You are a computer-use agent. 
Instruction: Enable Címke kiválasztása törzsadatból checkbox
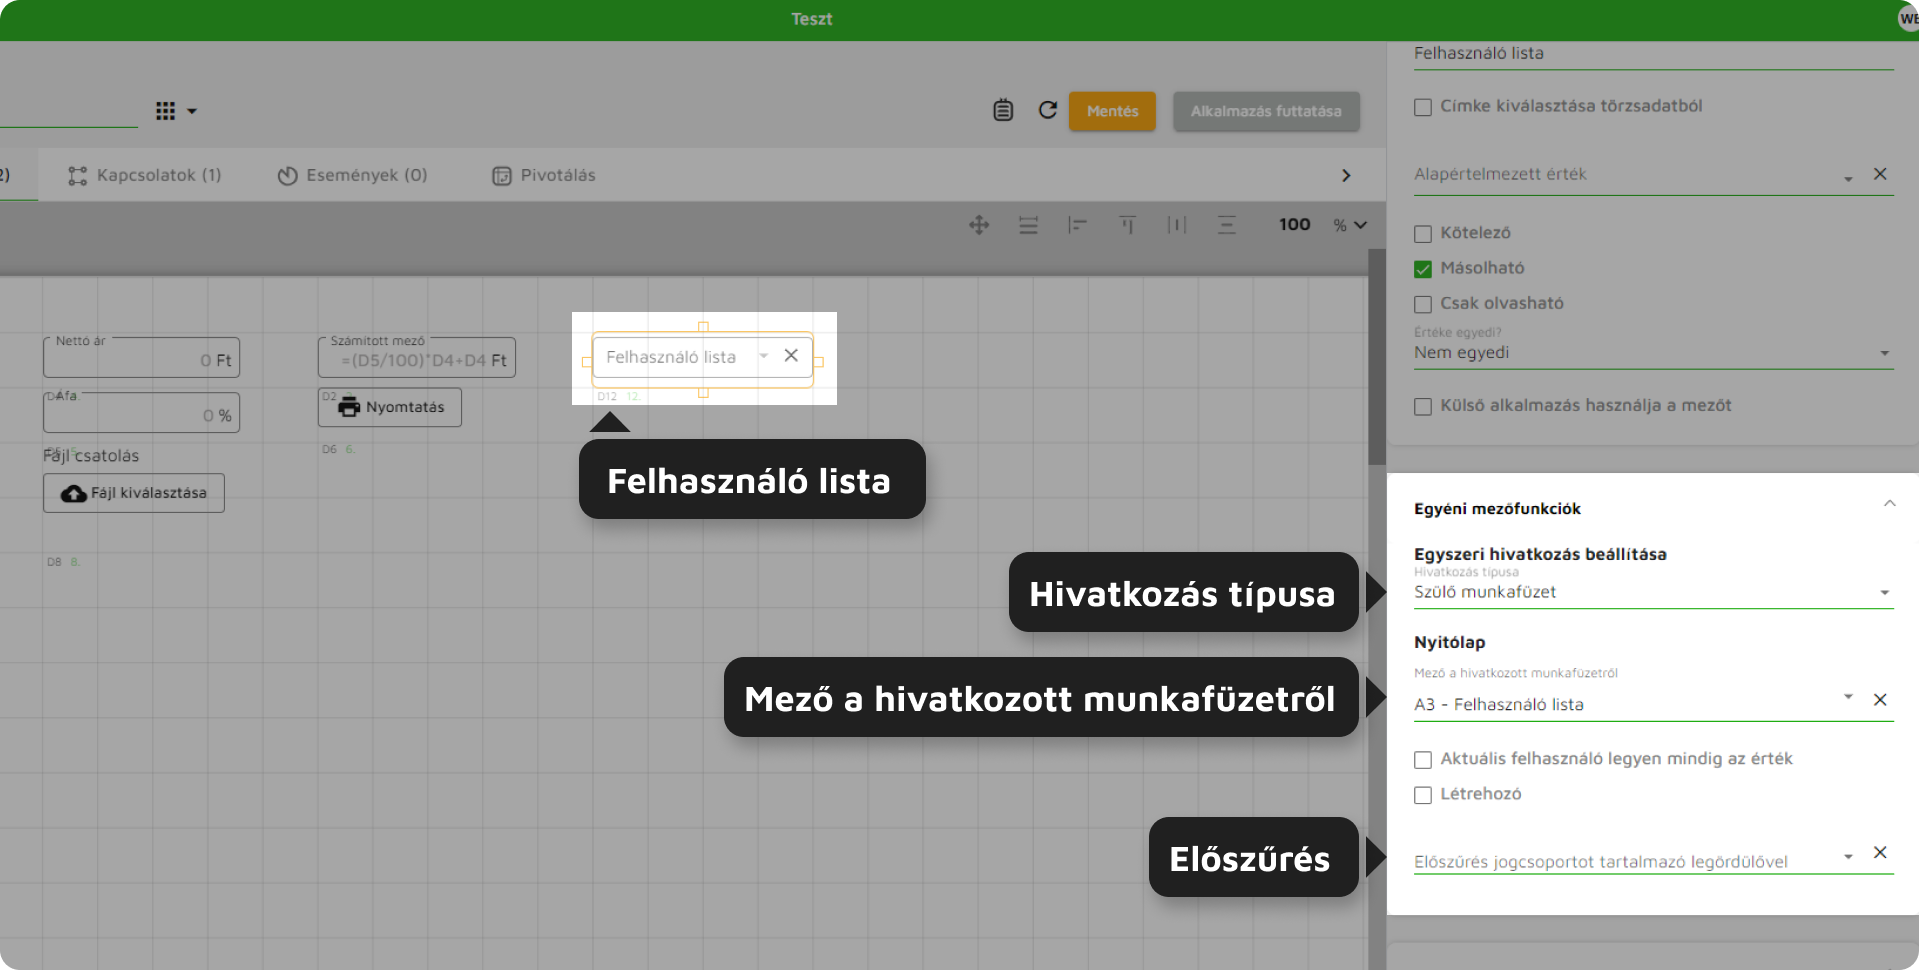click(1423, 107)
